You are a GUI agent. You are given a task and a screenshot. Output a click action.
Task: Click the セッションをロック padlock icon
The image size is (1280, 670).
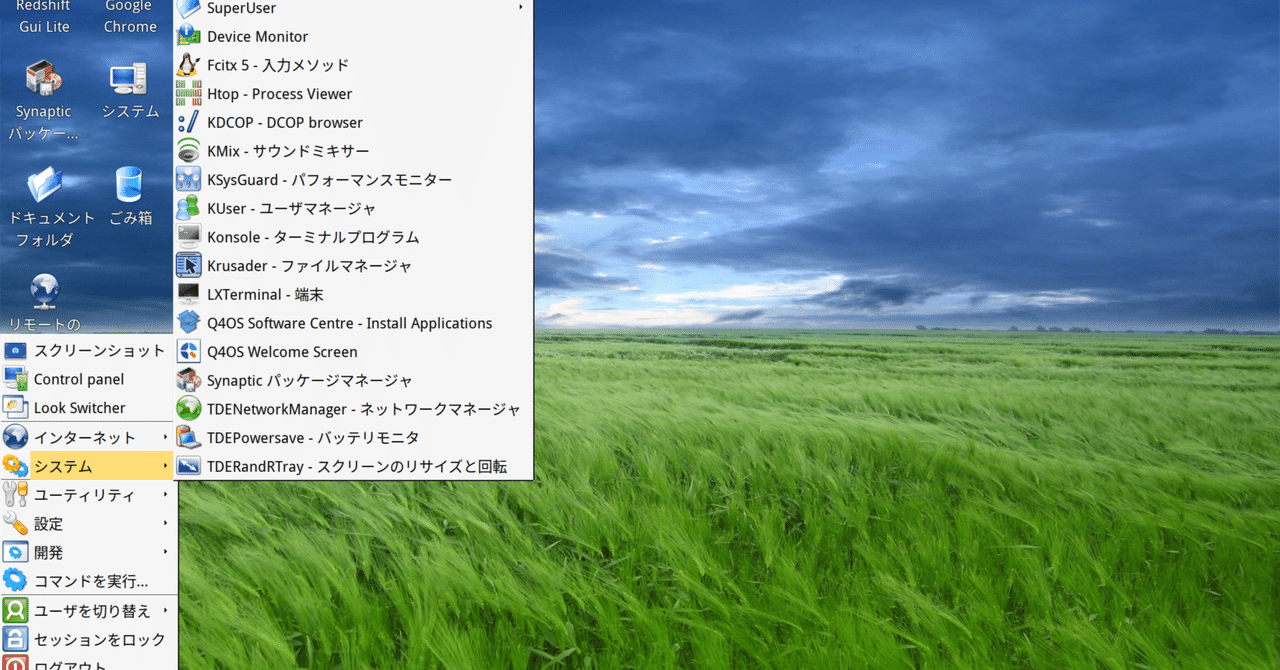pyautogui.click(x=15, y=639)
